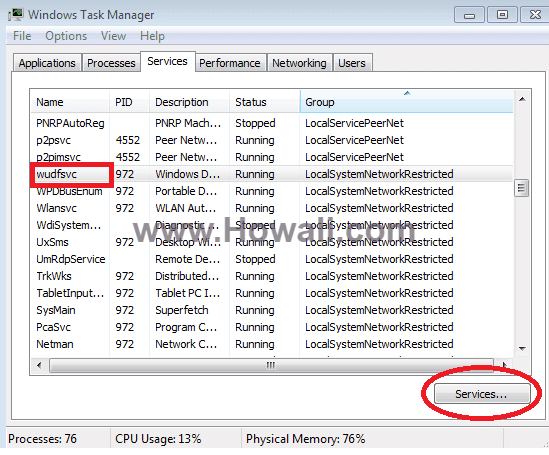
Task: Close the Task Manager window
Action: click(x=535, y=15)
